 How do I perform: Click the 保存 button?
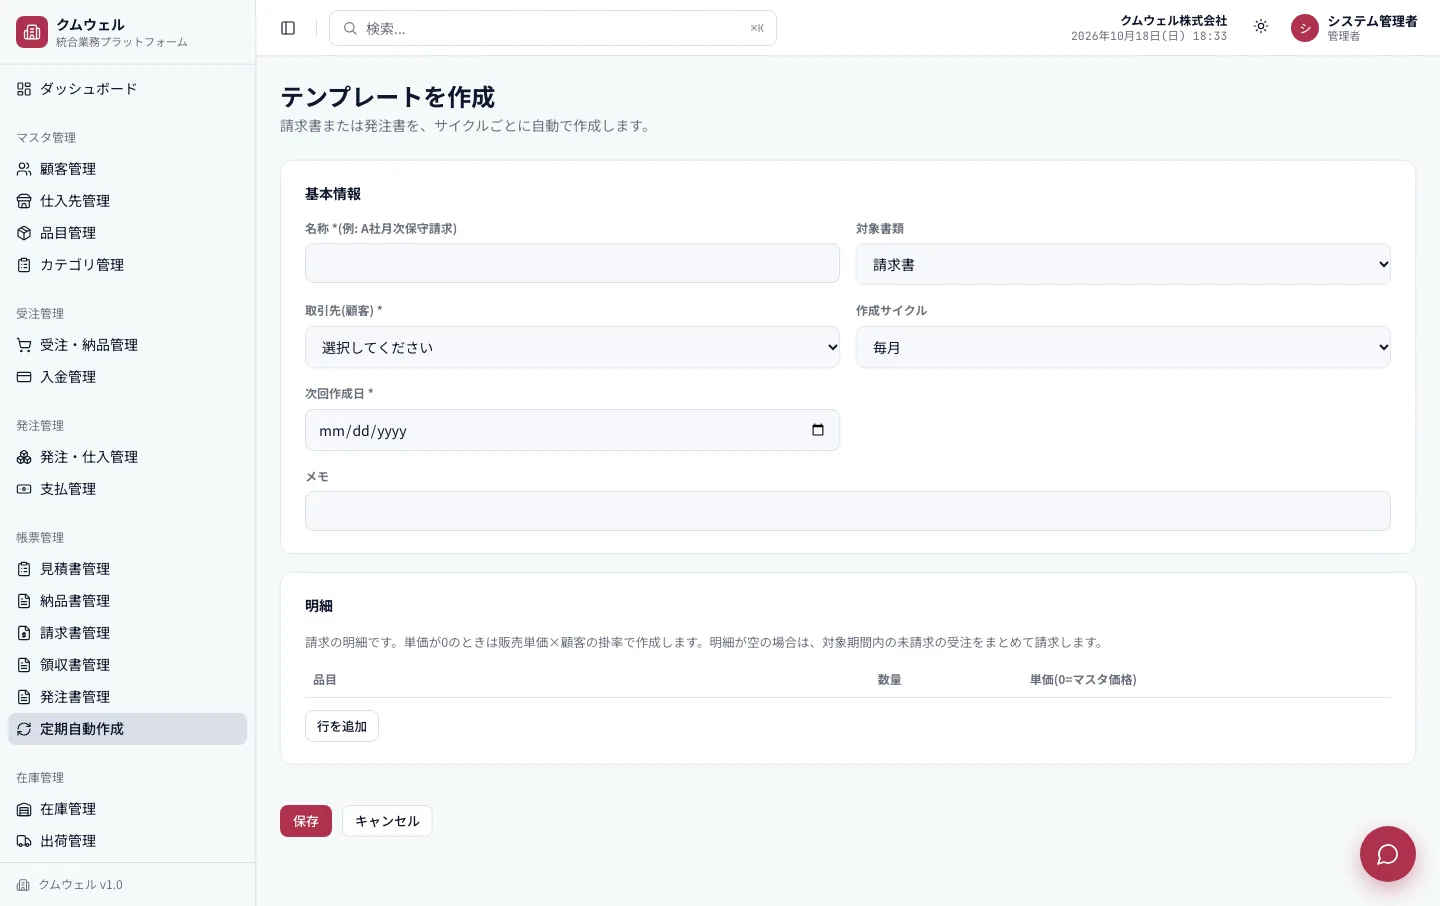[x=306, y=821]
